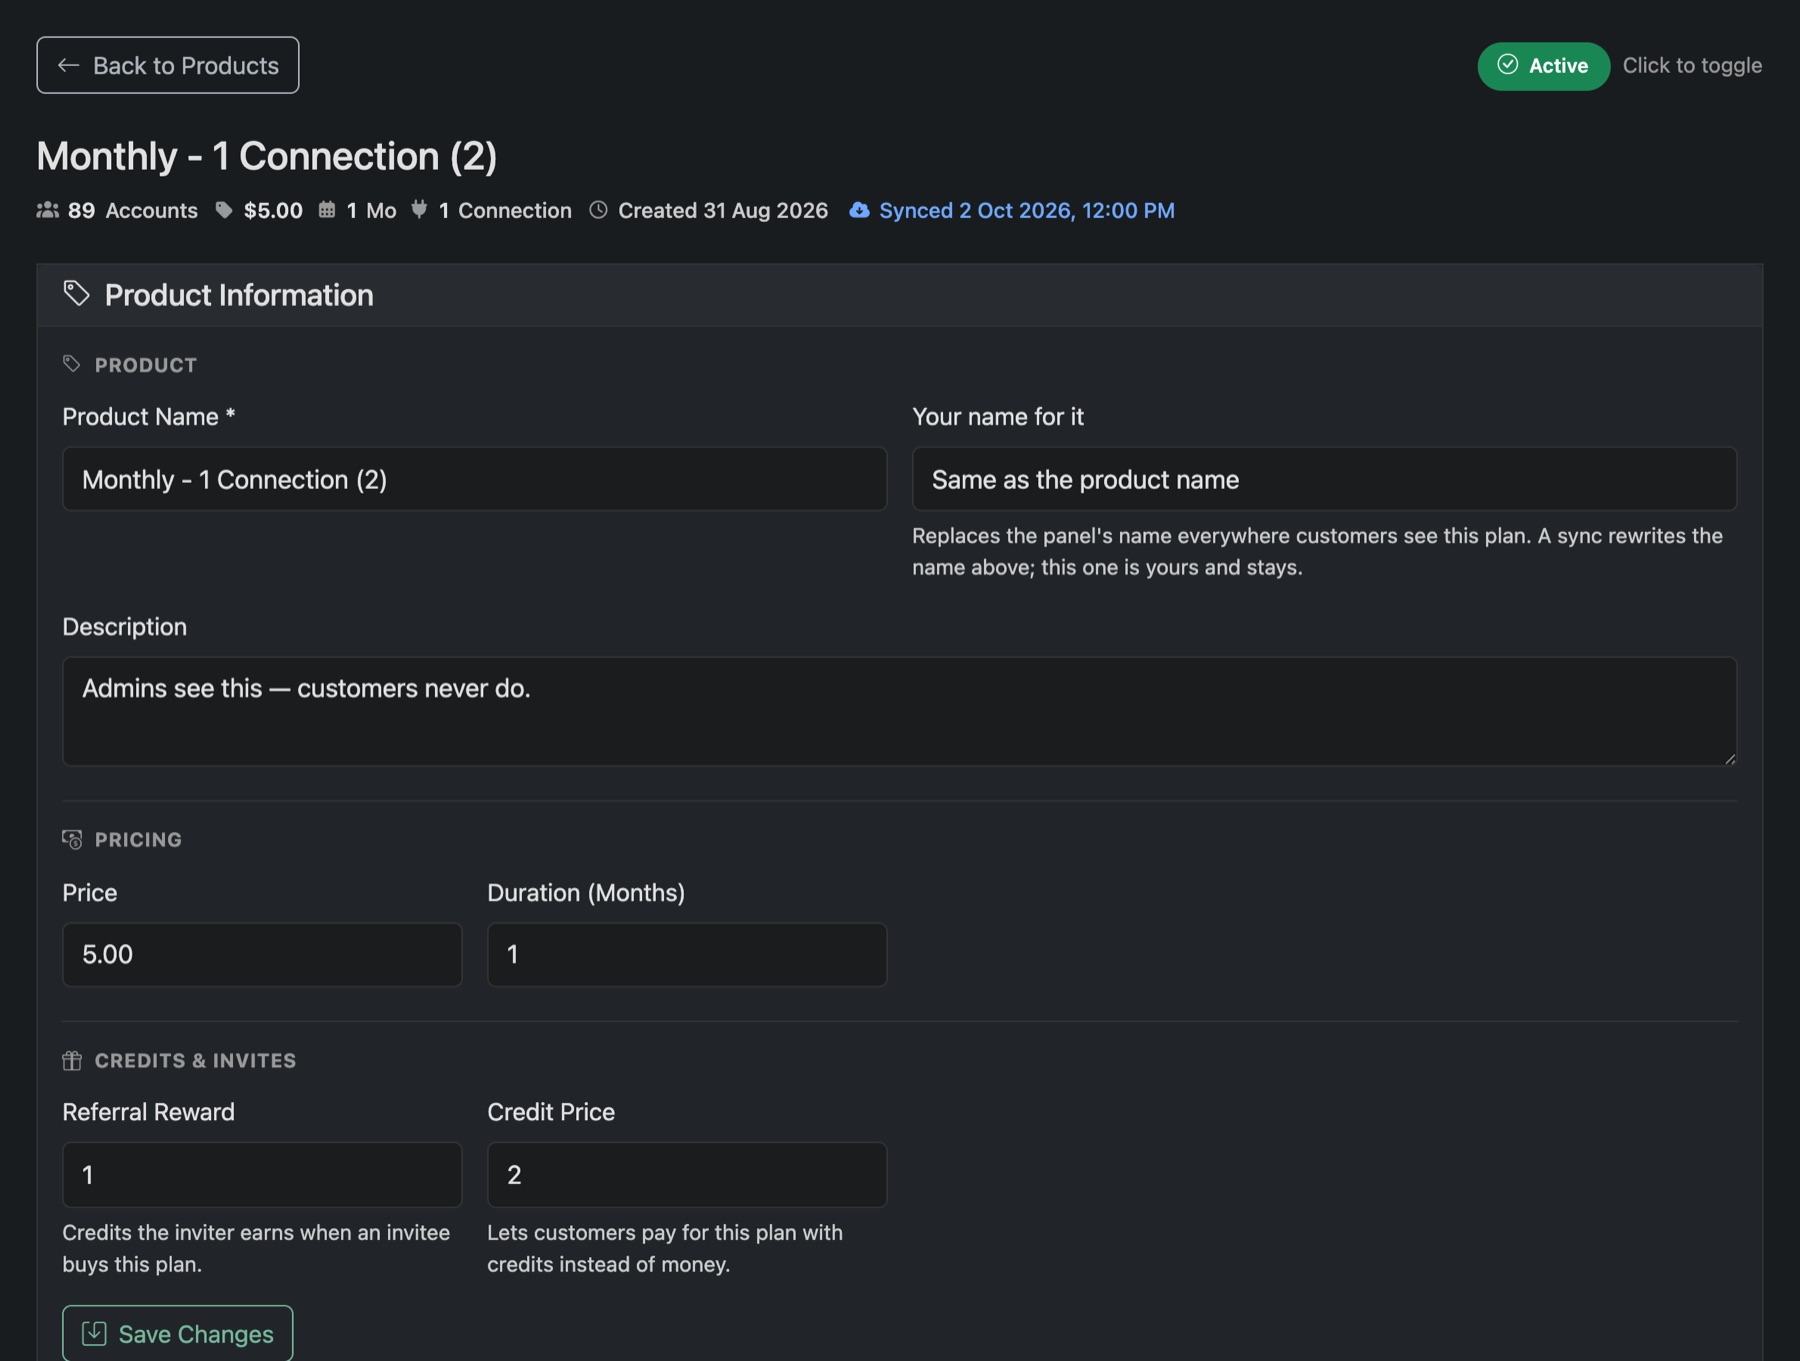Click the accounts people icon

(x=47, y=210)
